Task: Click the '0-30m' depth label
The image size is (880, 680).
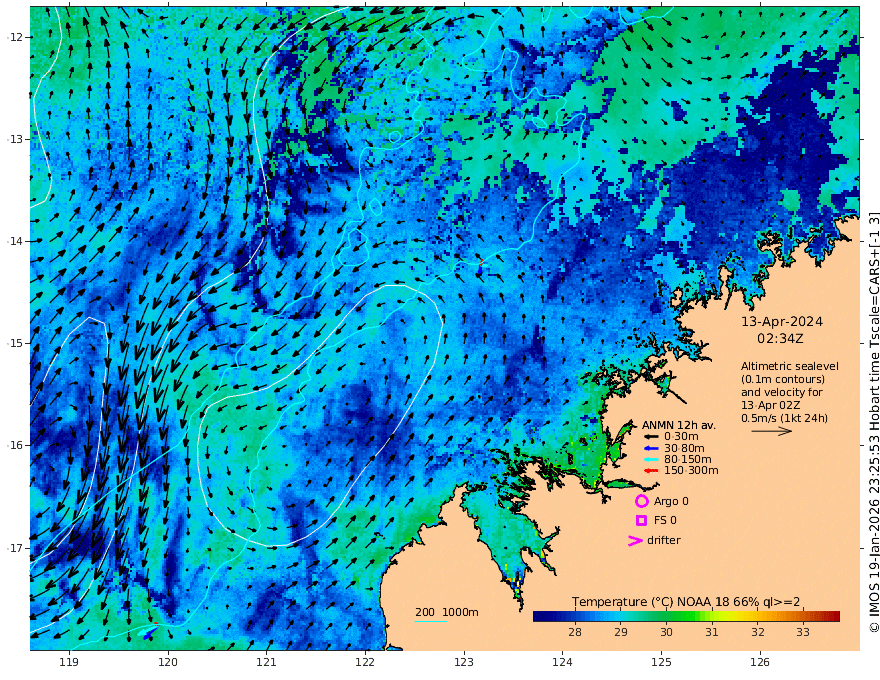Action: pos(681,437)
